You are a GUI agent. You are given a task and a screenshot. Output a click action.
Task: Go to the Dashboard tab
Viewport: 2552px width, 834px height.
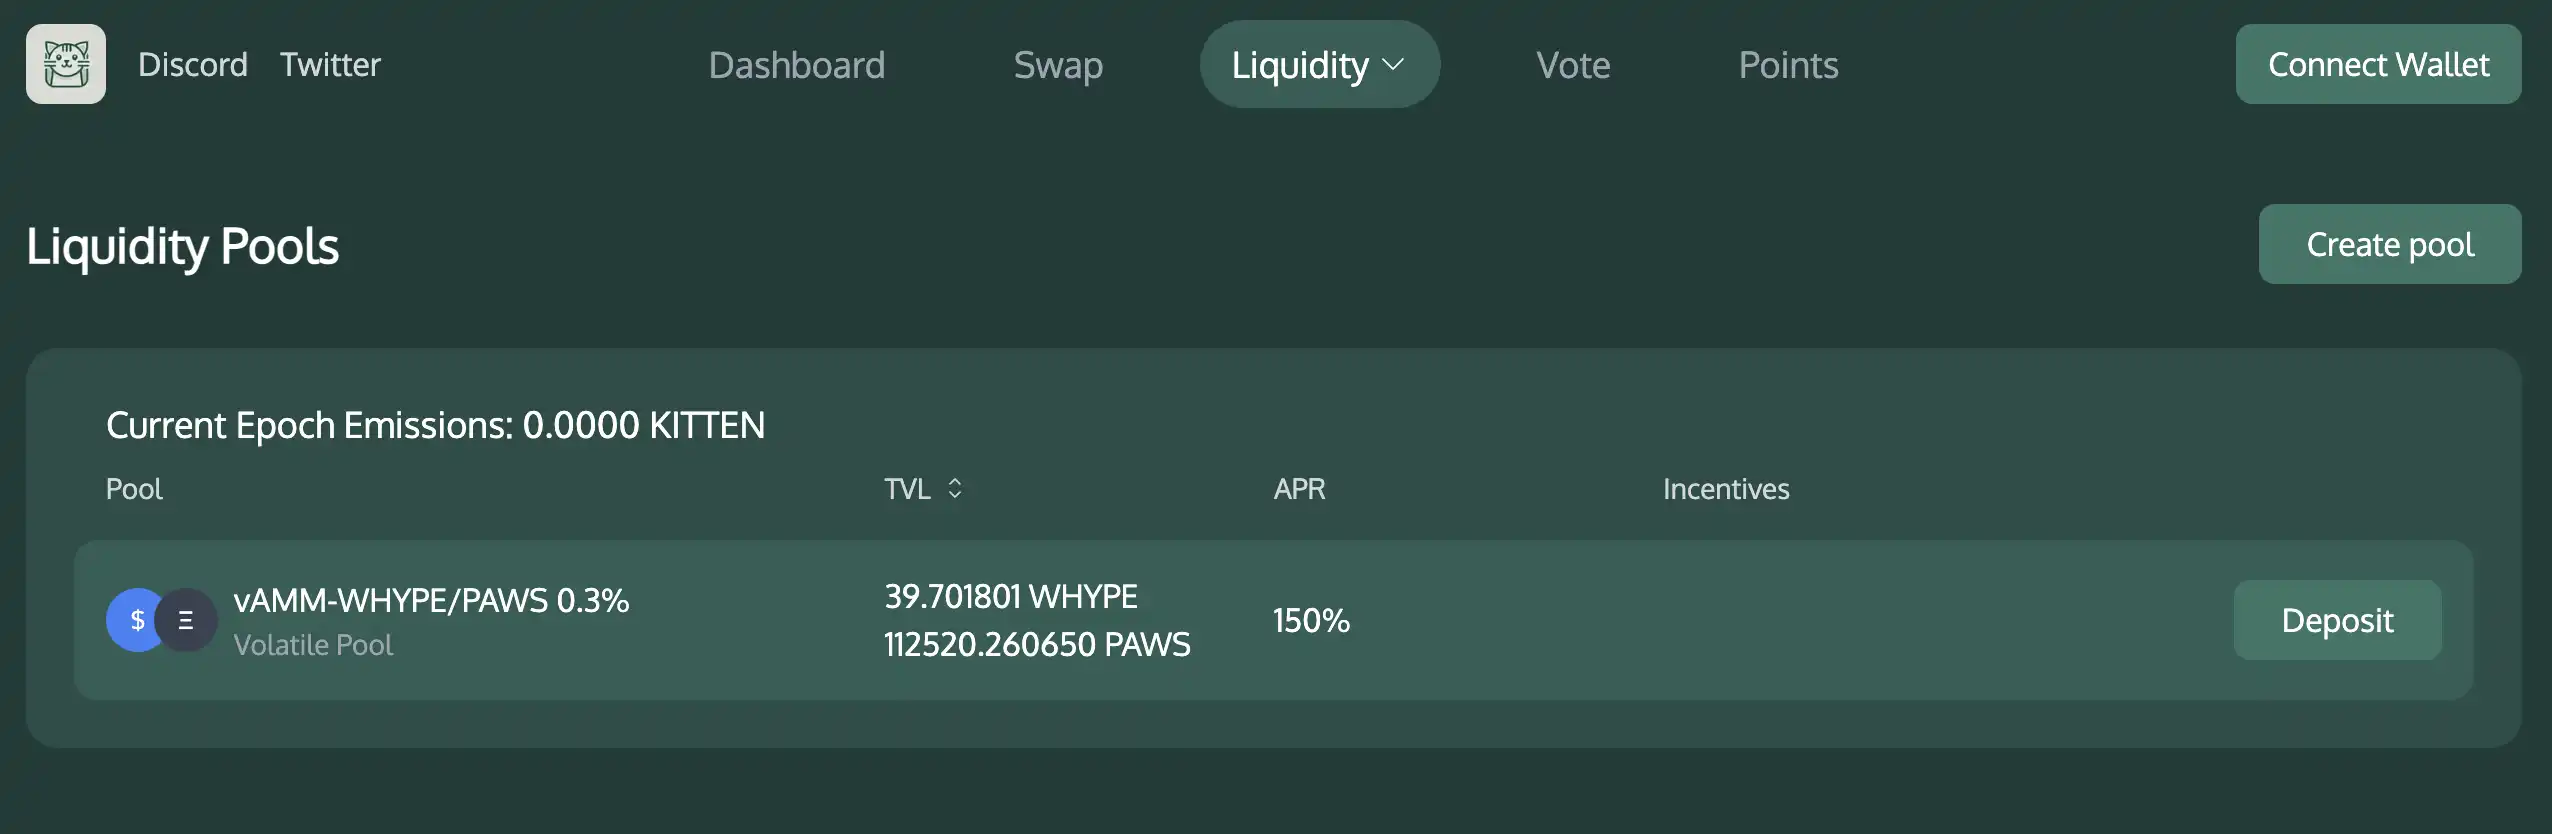point(796,65)
